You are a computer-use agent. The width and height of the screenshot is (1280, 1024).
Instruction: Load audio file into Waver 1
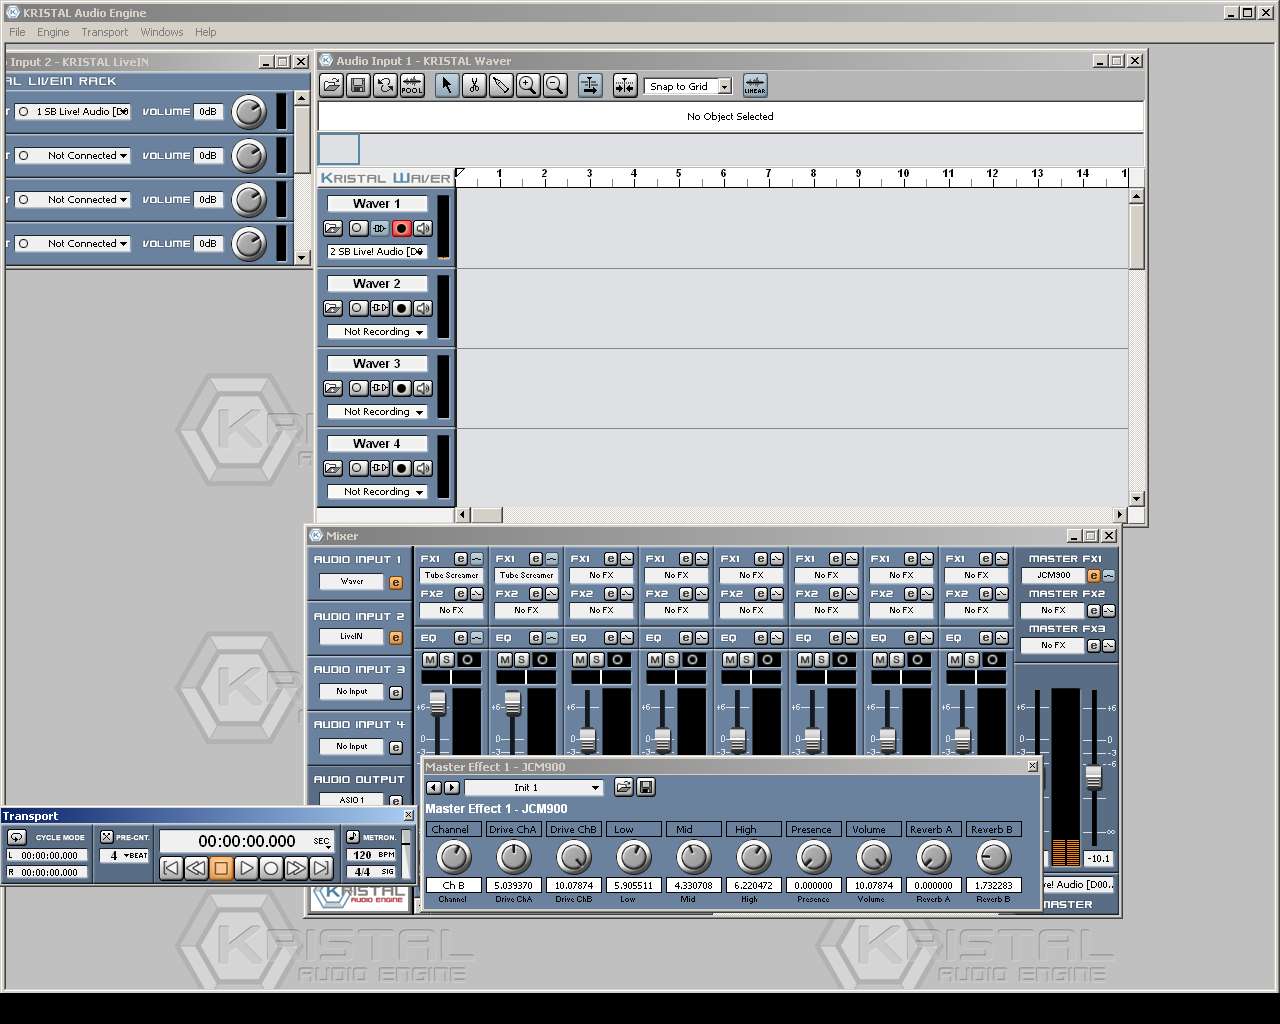334,228
